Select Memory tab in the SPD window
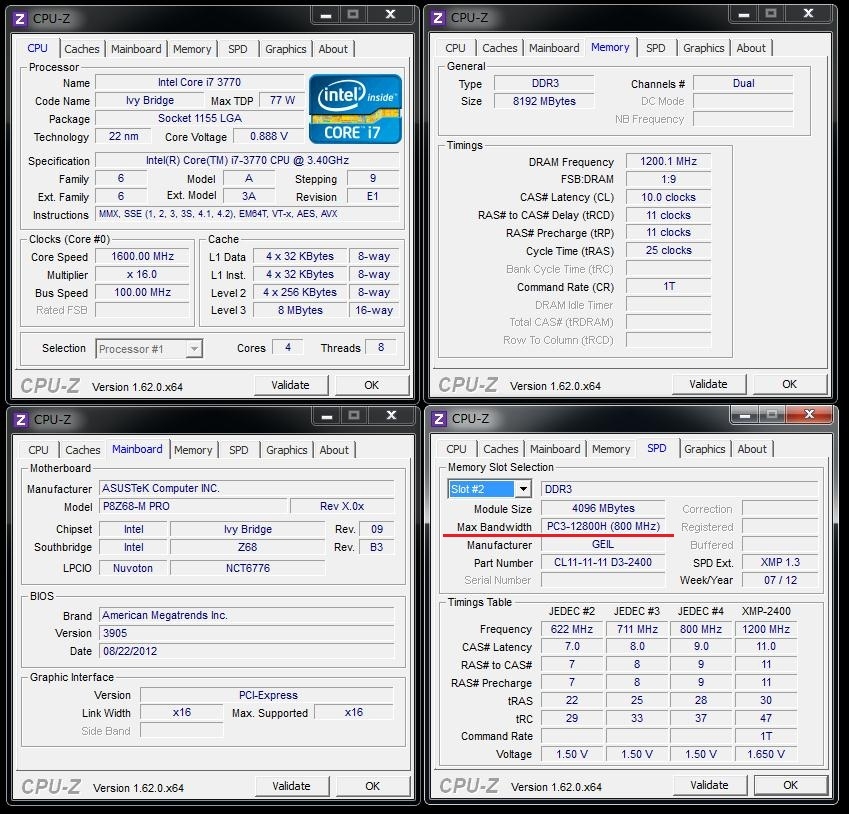Viewport: 849px width, 814px height. pyautogui.click(x=611, y=449)
